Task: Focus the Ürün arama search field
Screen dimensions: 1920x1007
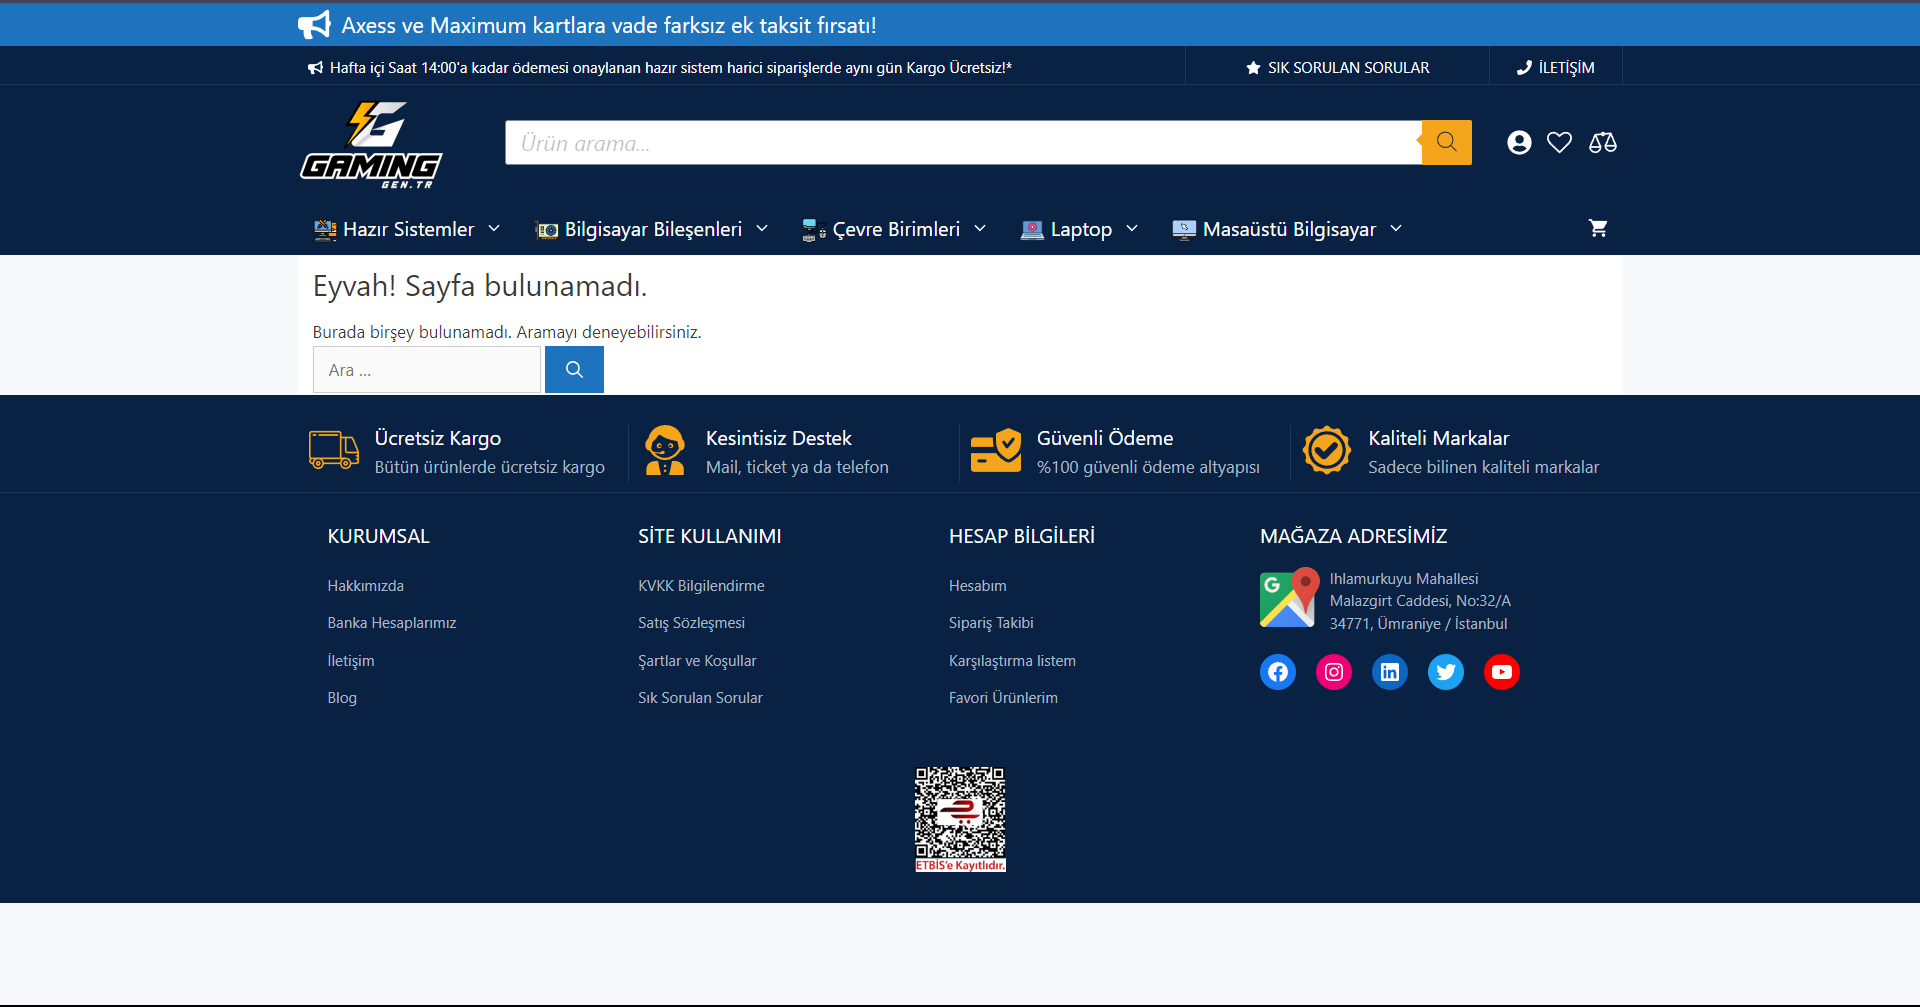Action: click(x=962, y=143)
